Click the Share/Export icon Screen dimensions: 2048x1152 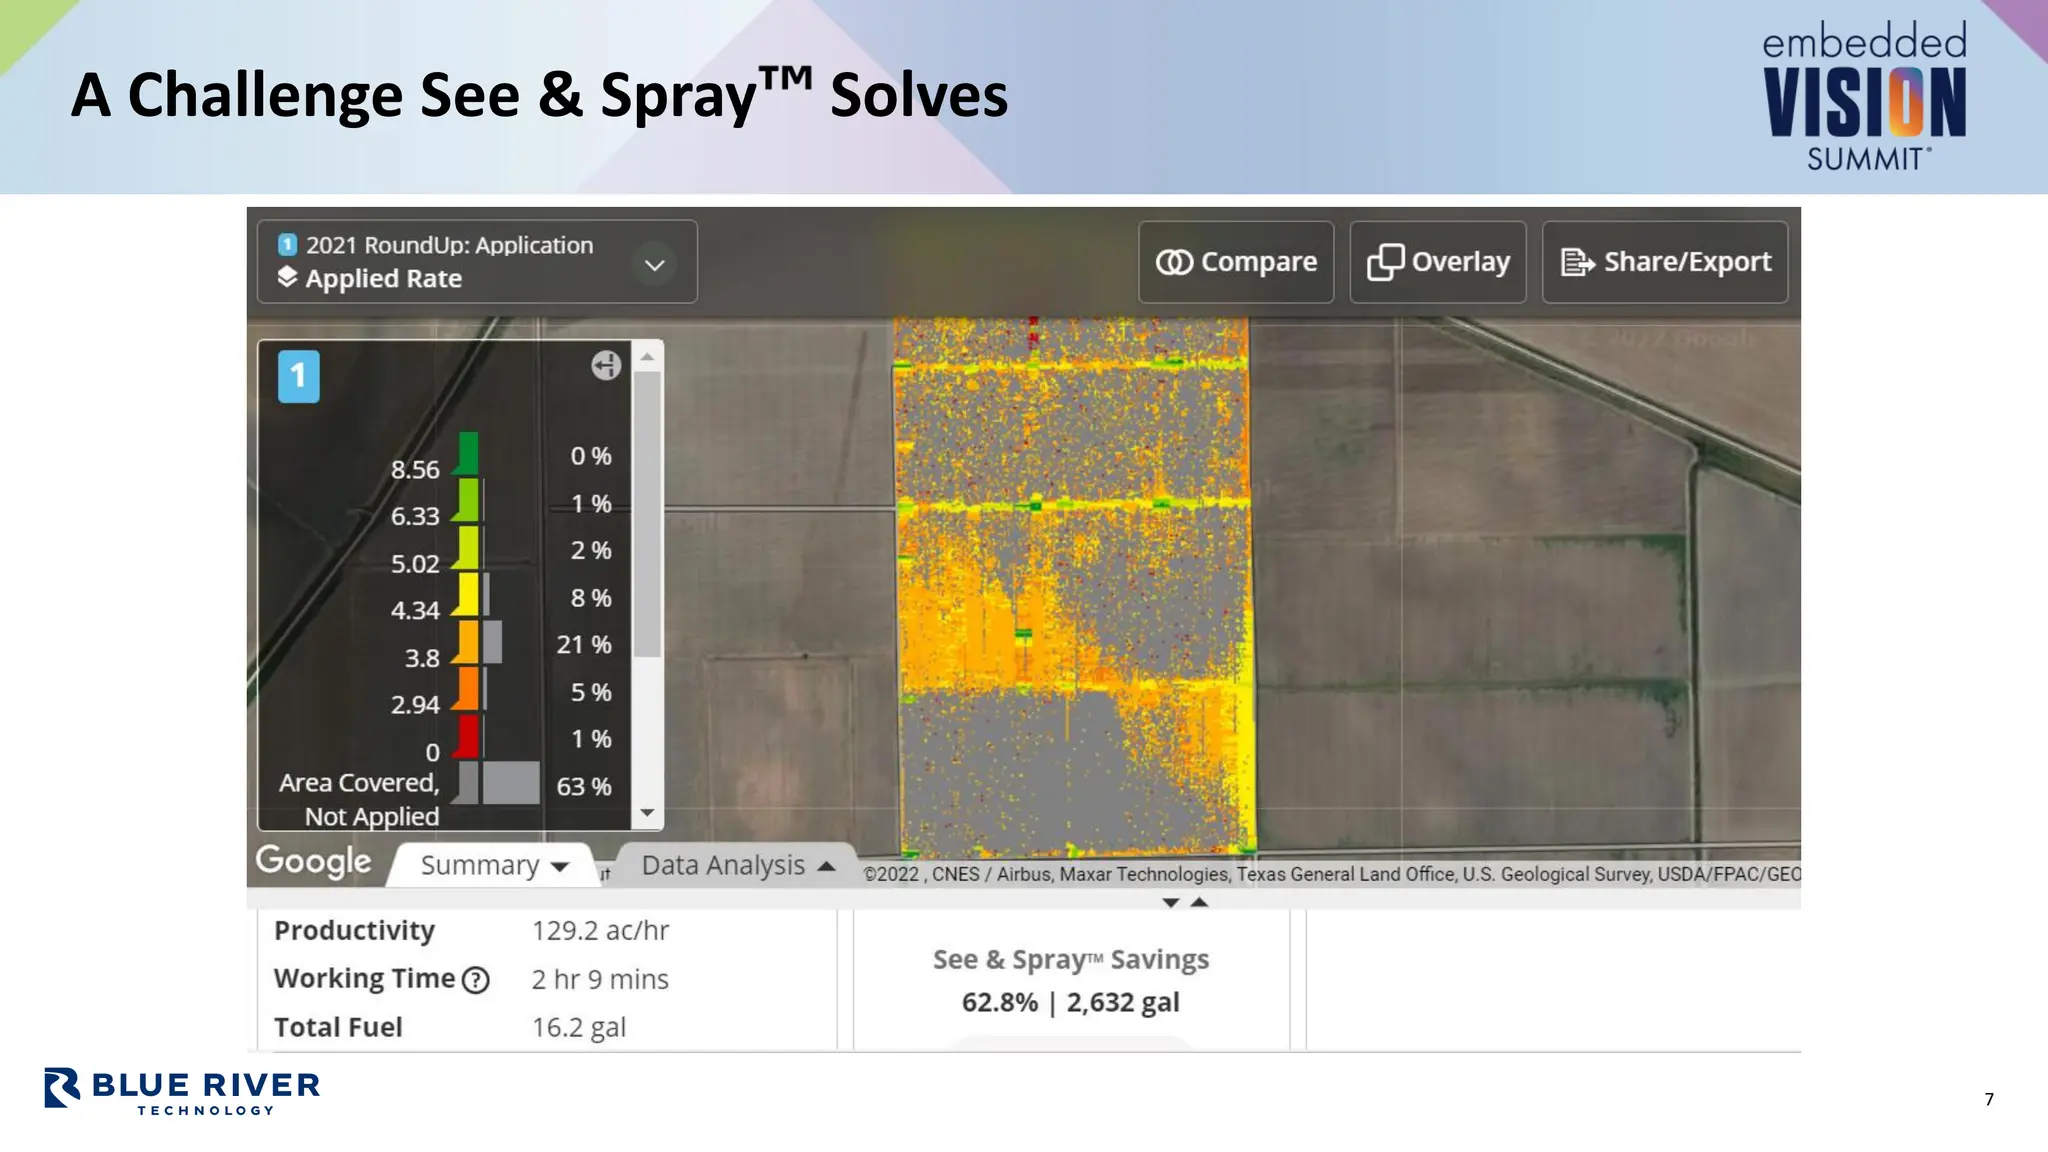(x=1578, y=262)
